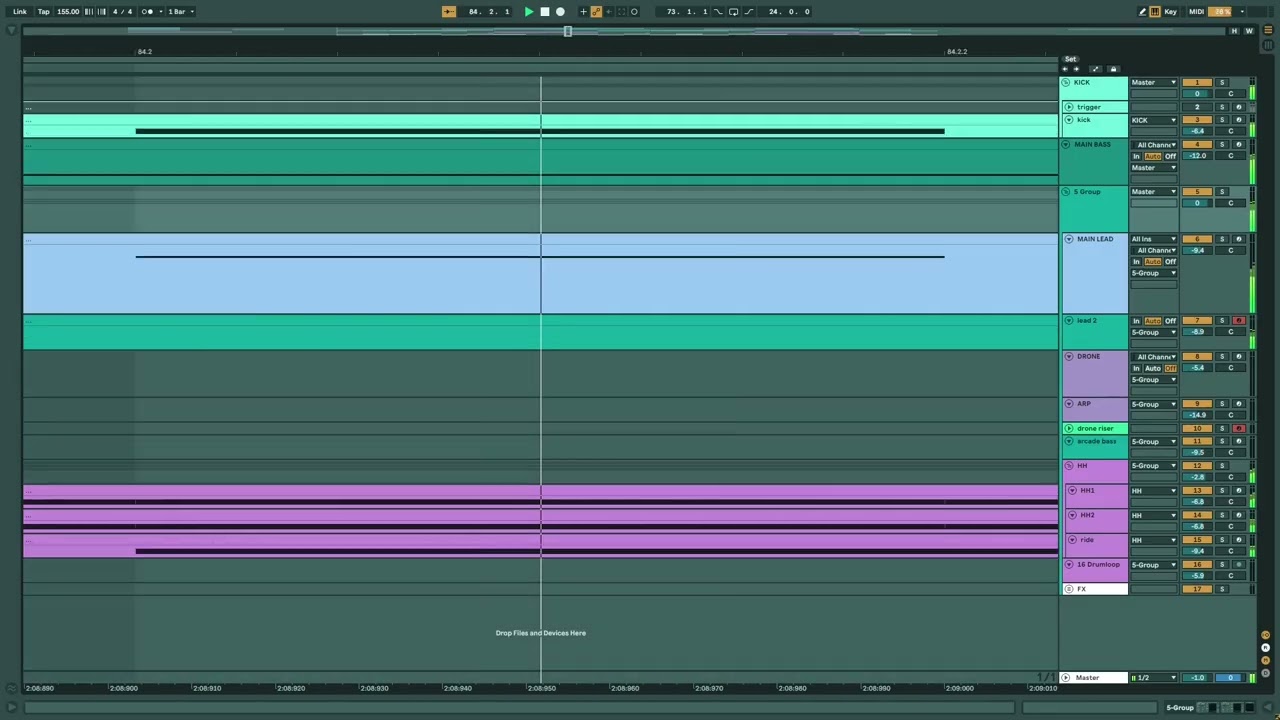
Task: Click the 4 / 4 time signature field
Action: [x=122, y=12]
